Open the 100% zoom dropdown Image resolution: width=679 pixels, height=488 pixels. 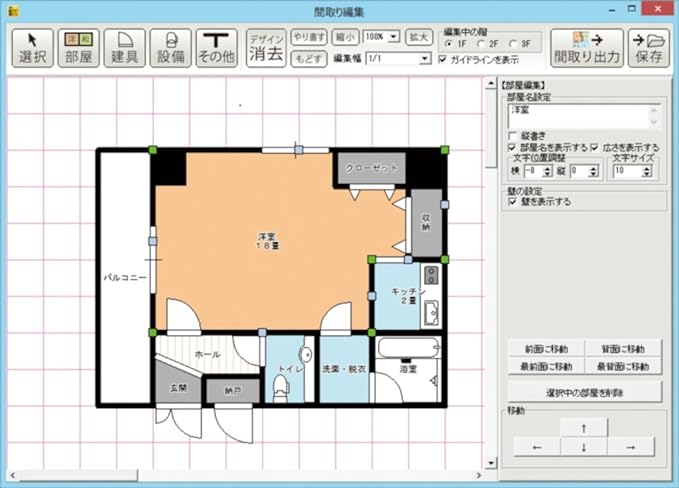tap(394, 37)
